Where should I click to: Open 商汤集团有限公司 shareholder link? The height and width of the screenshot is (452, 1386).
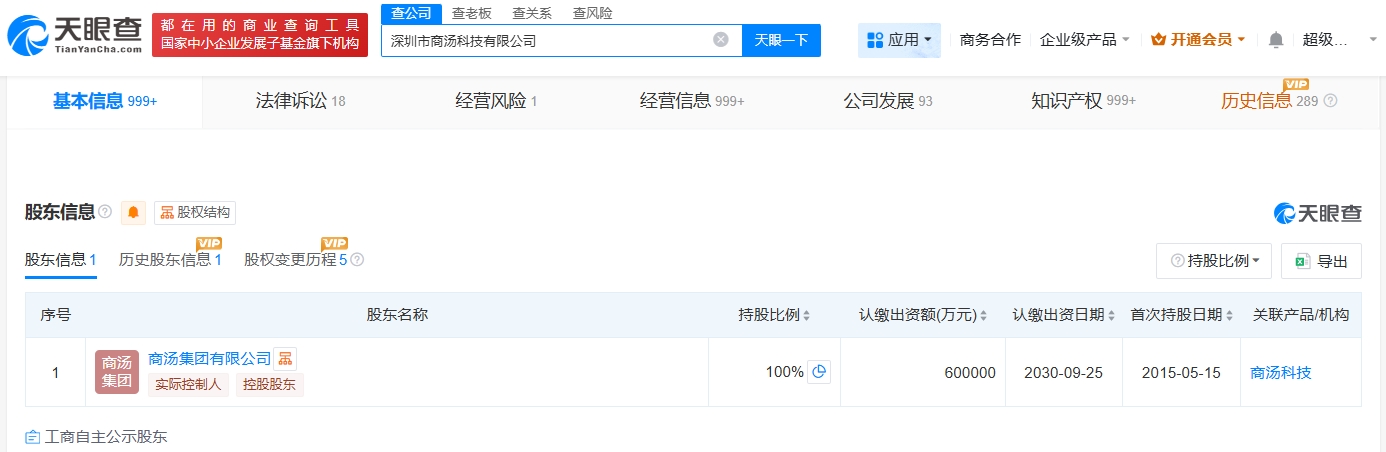[209, 358]
